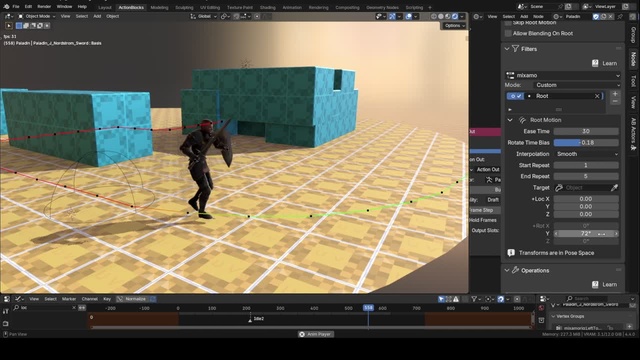Toggle fake user shield for Paladin node tree
Image resolution: width=640 pixels, height=360 pixels.
pyautogui.click(x=596, y=16)
